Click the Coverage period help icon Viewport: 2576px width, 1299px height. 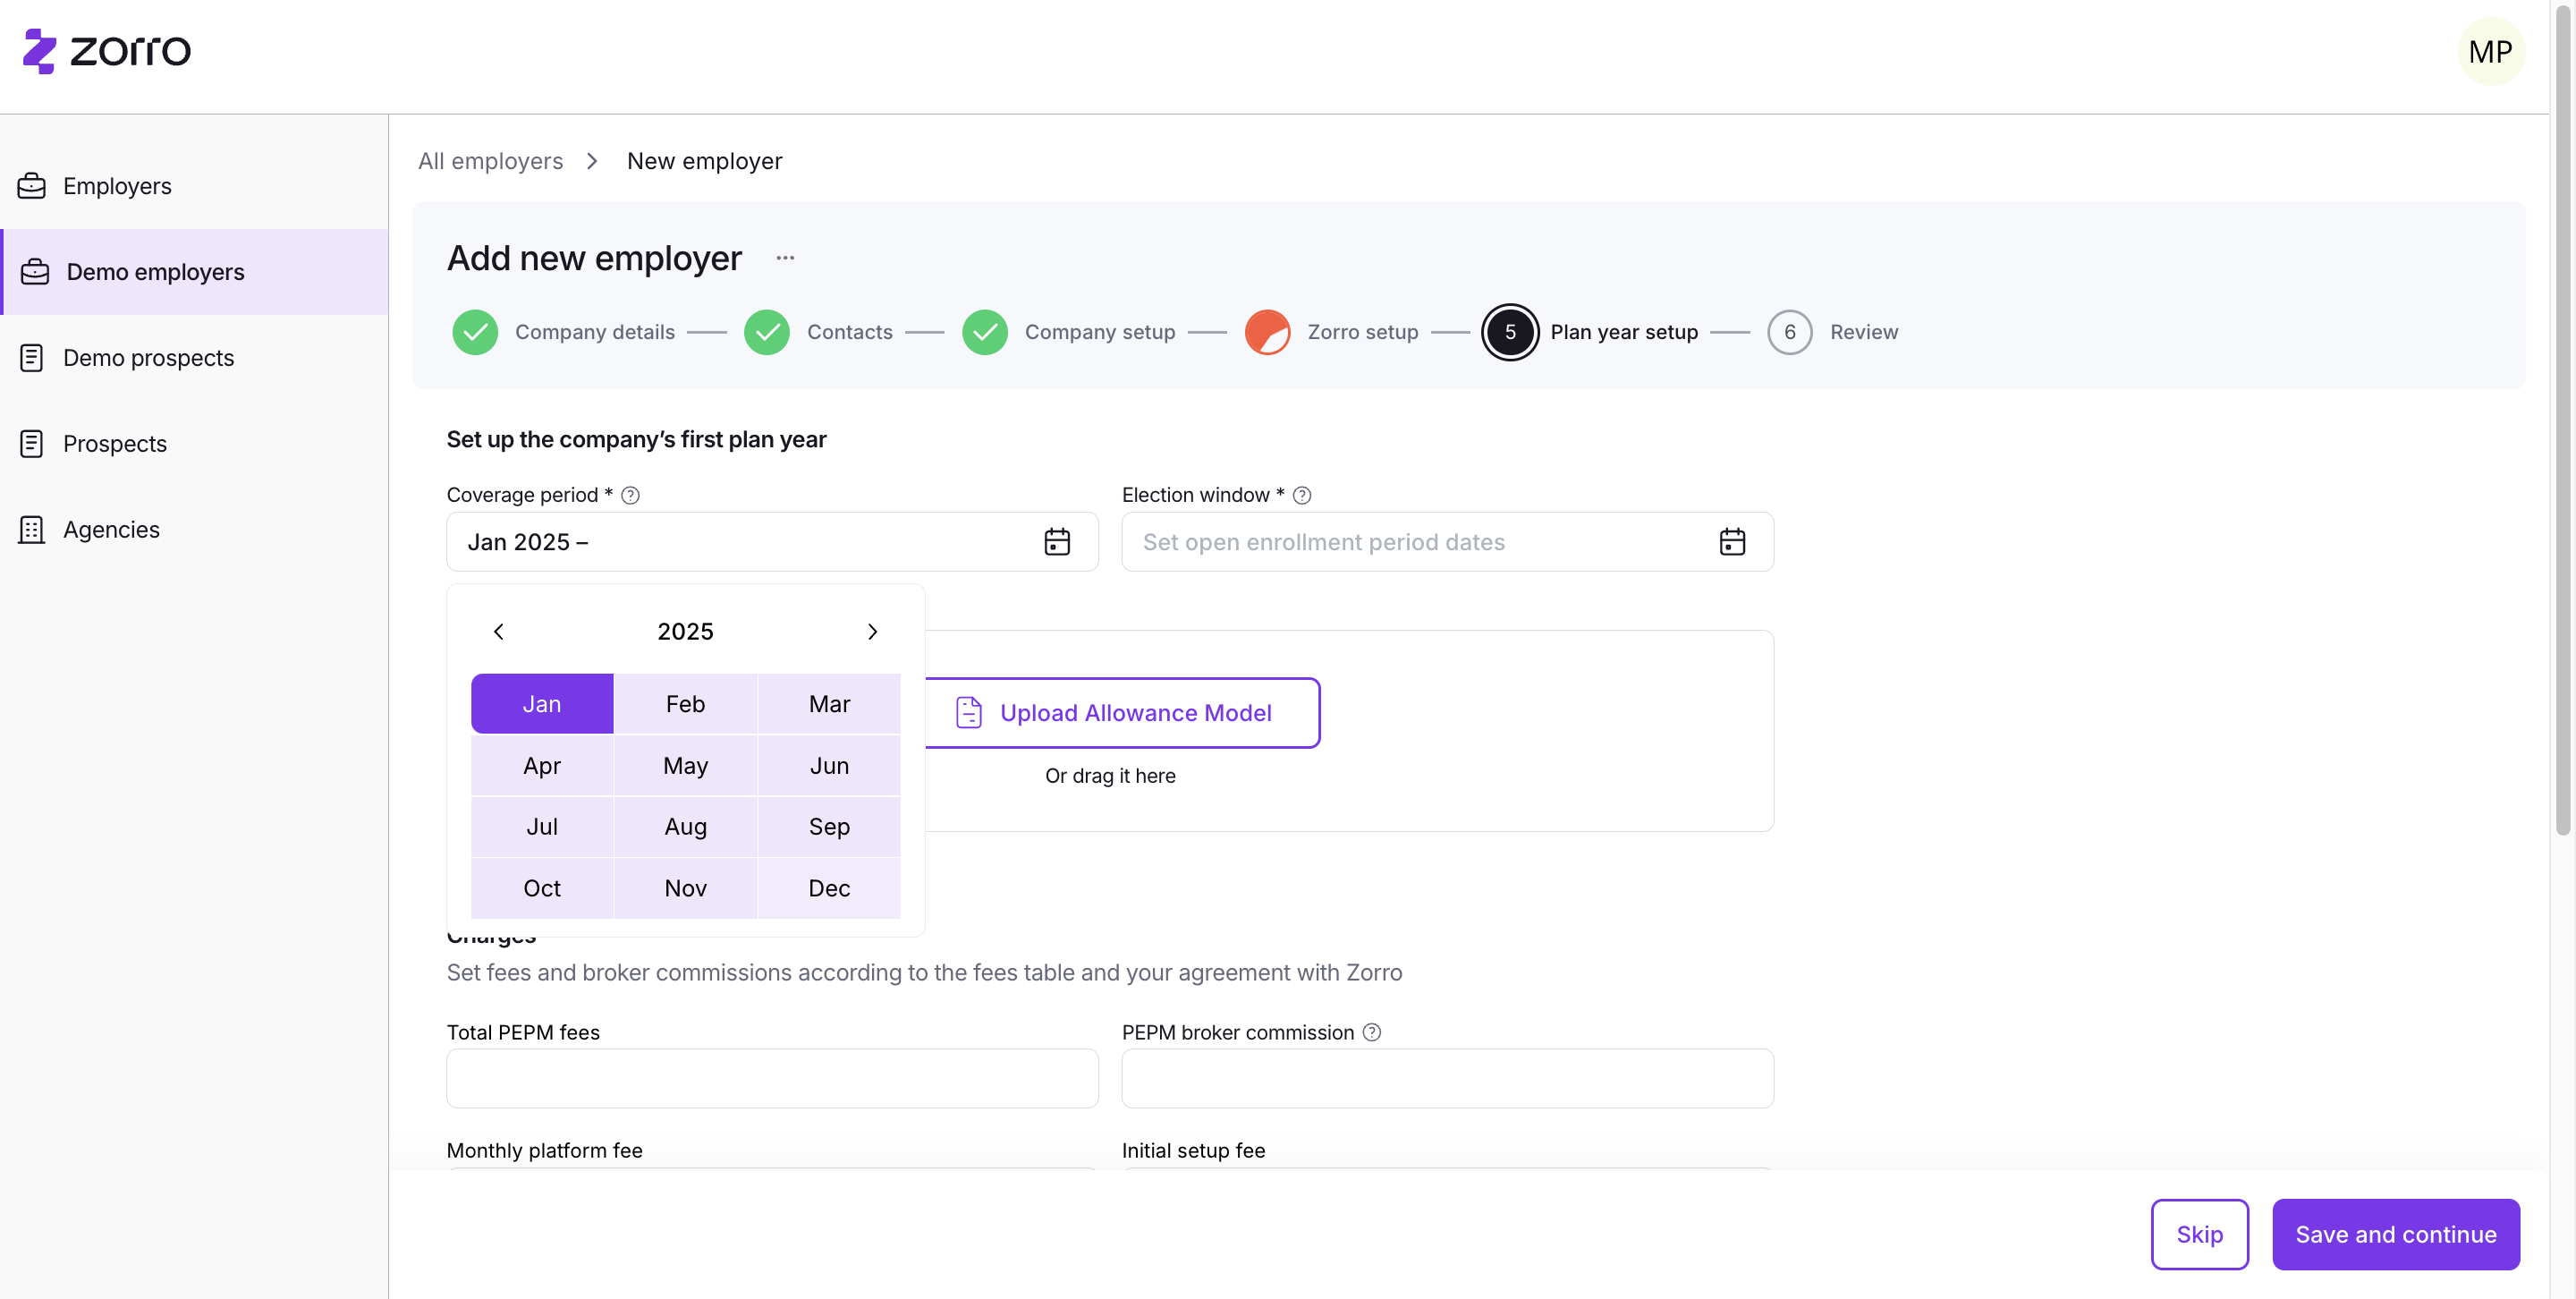(630, 495)
